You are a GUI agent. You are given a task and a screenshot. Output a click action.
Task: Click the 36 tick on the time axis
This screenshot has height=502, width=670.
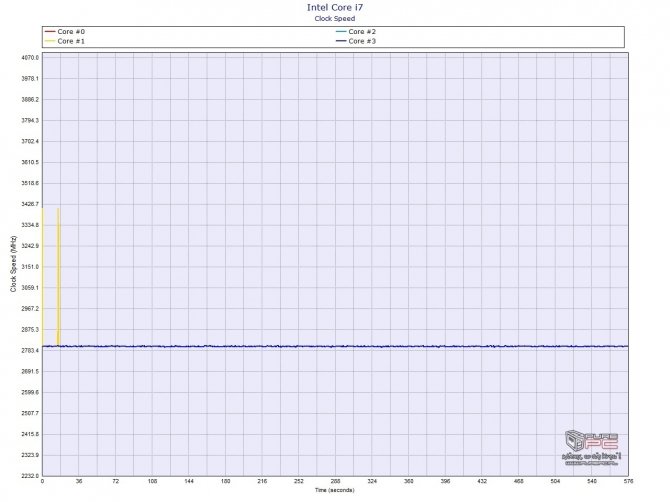(x=79, y=481)
